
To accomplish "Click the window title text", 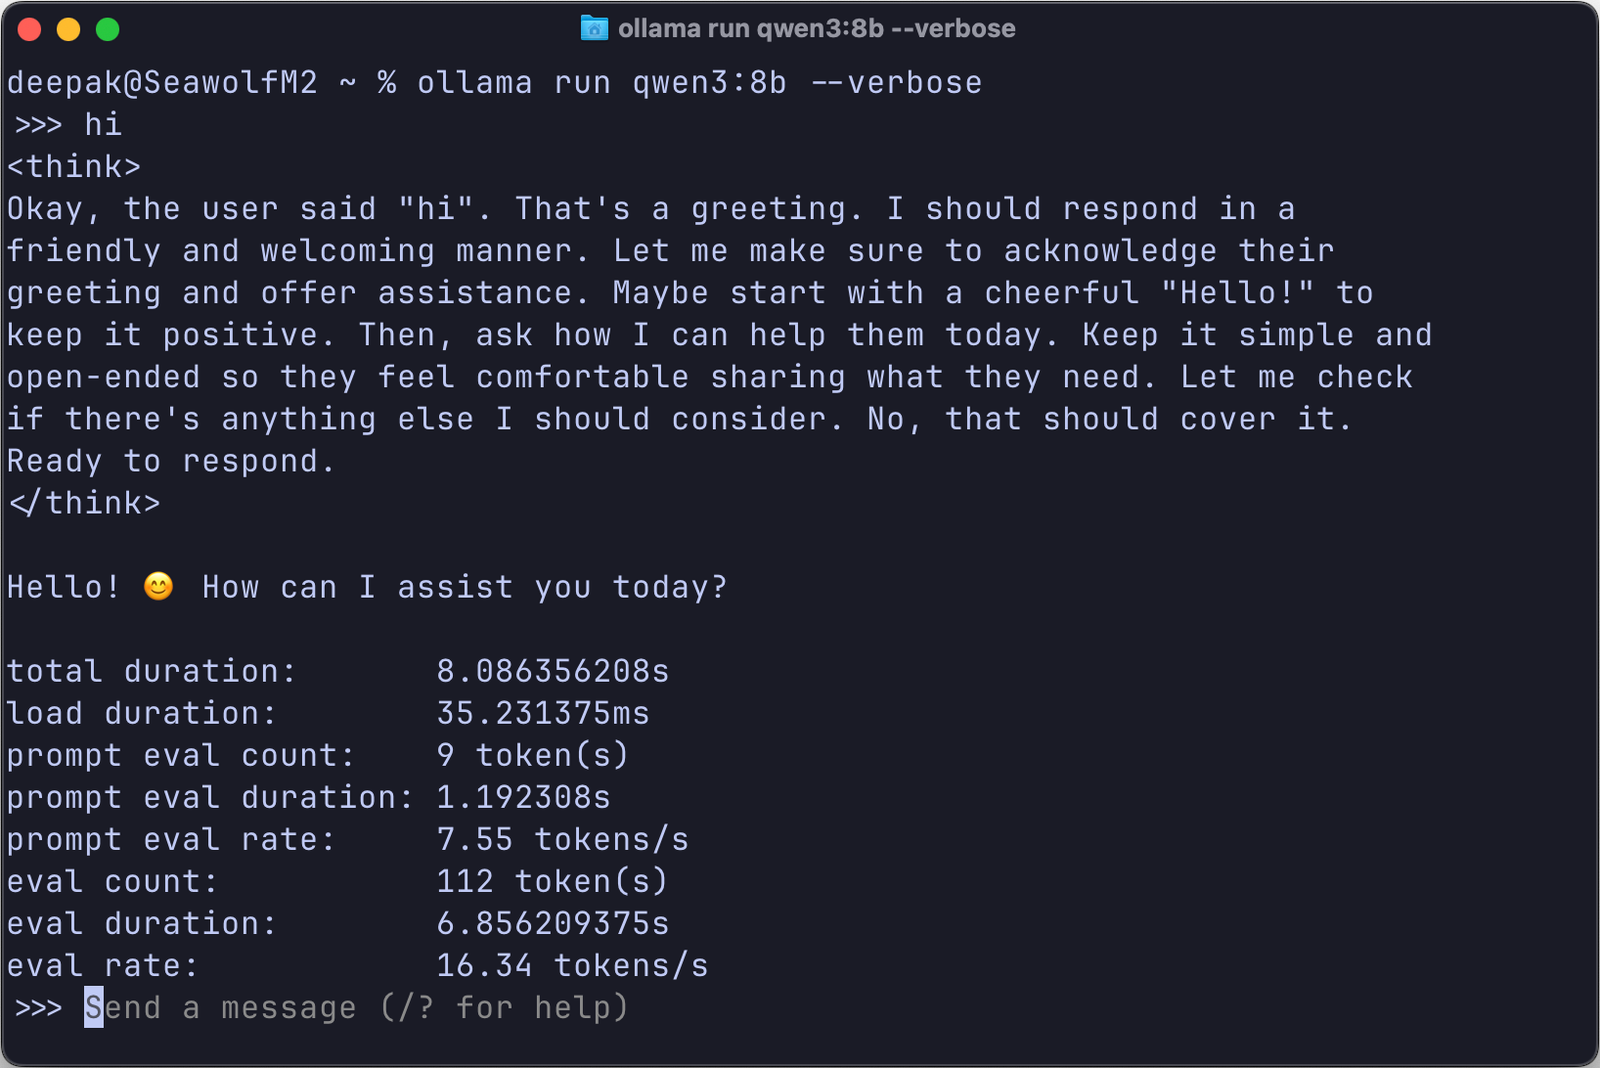I will pyautogui.click(x=816, y=28).
